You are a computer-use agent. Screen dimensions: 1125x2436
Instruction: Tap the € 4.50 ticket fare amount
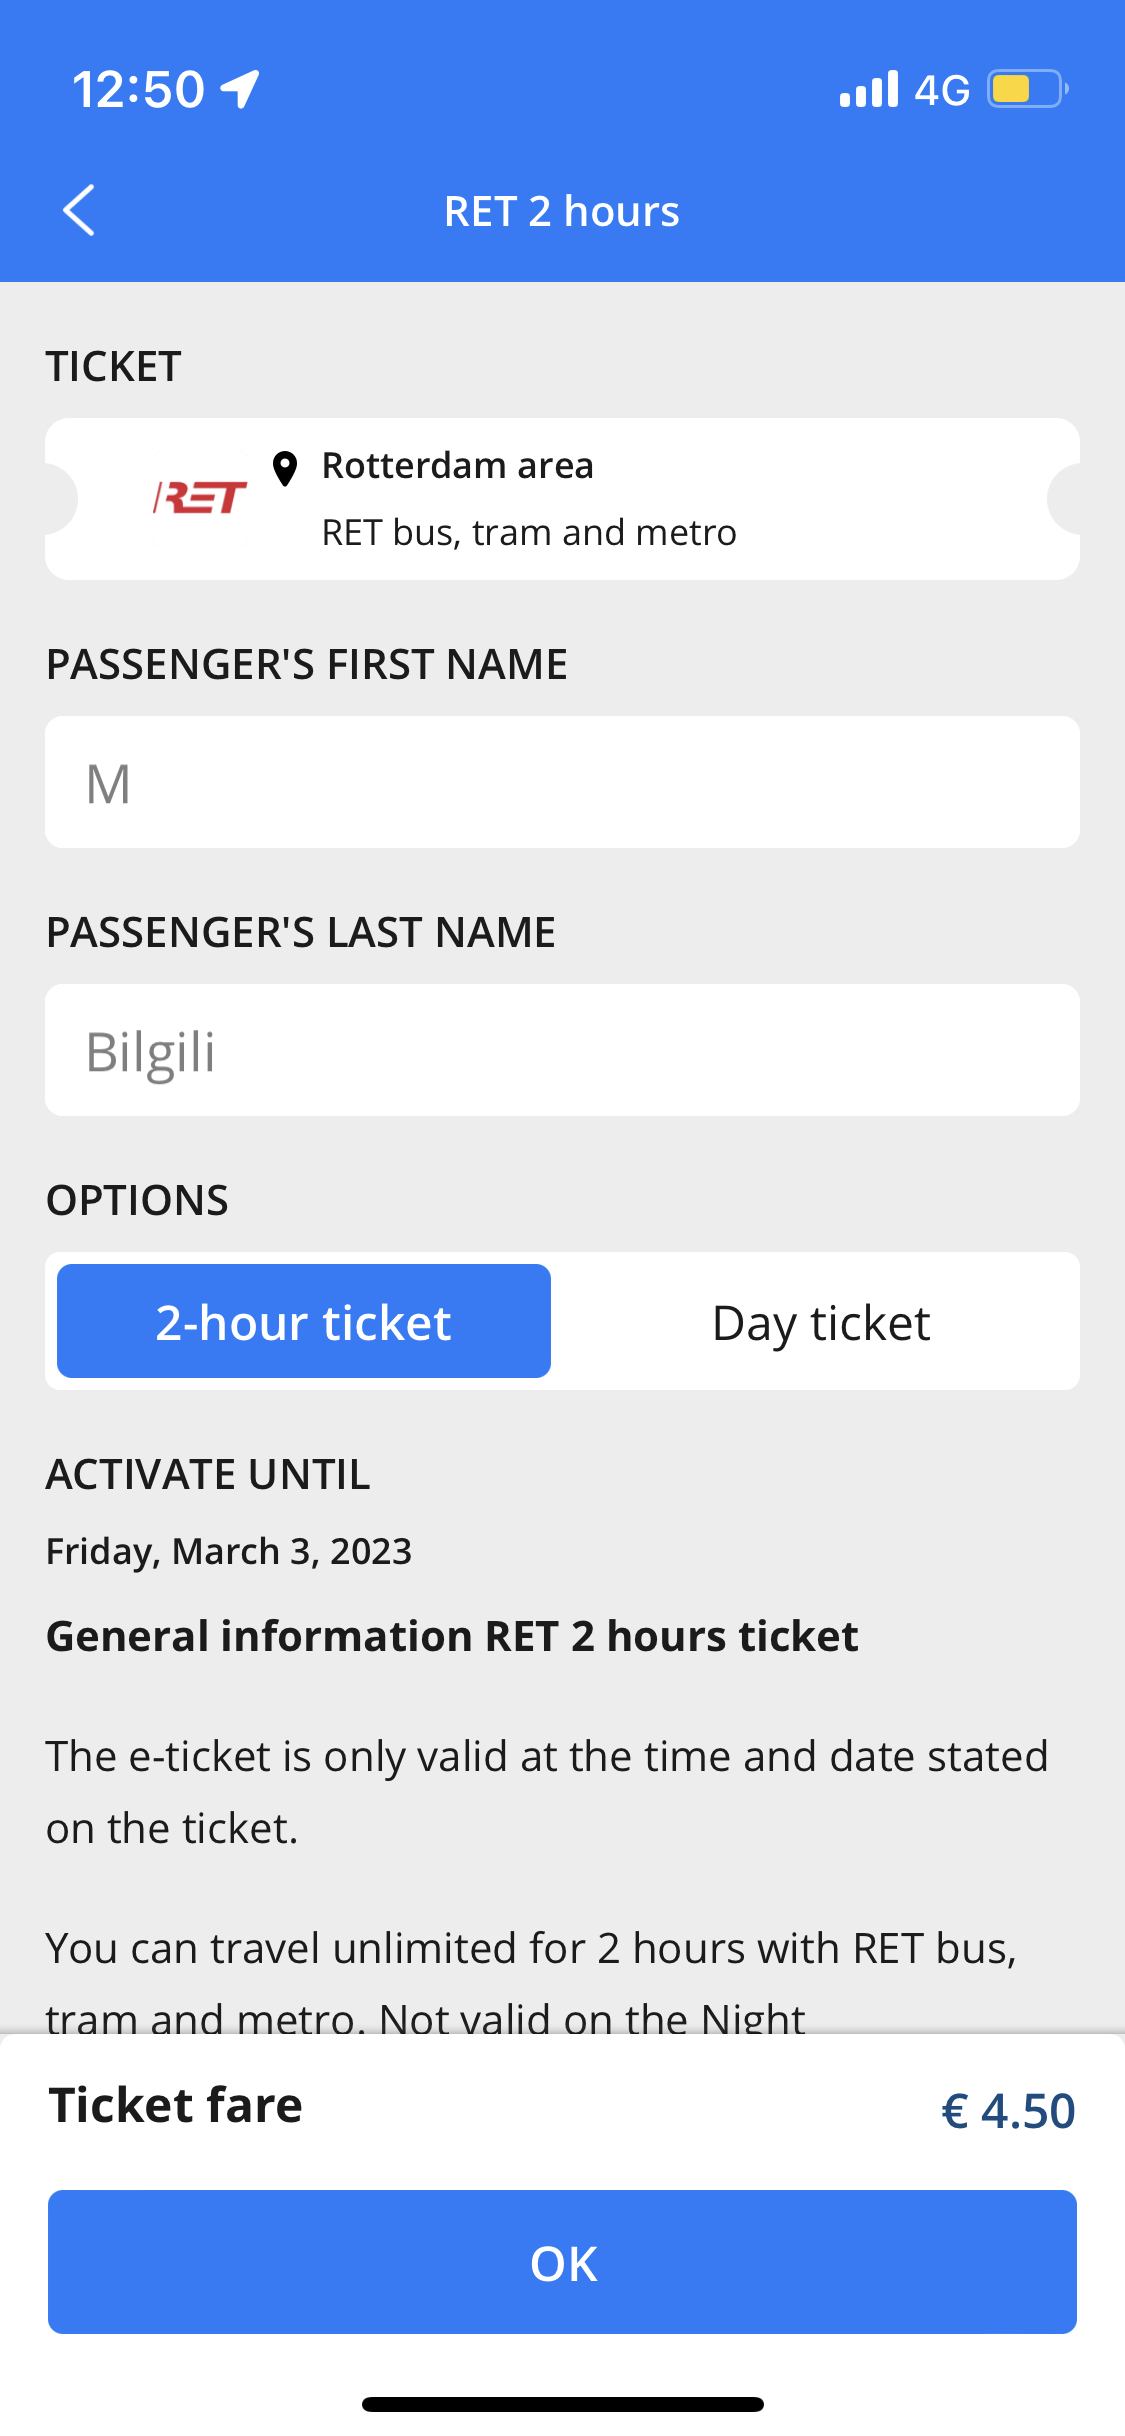click(x=1008, y=2110)
